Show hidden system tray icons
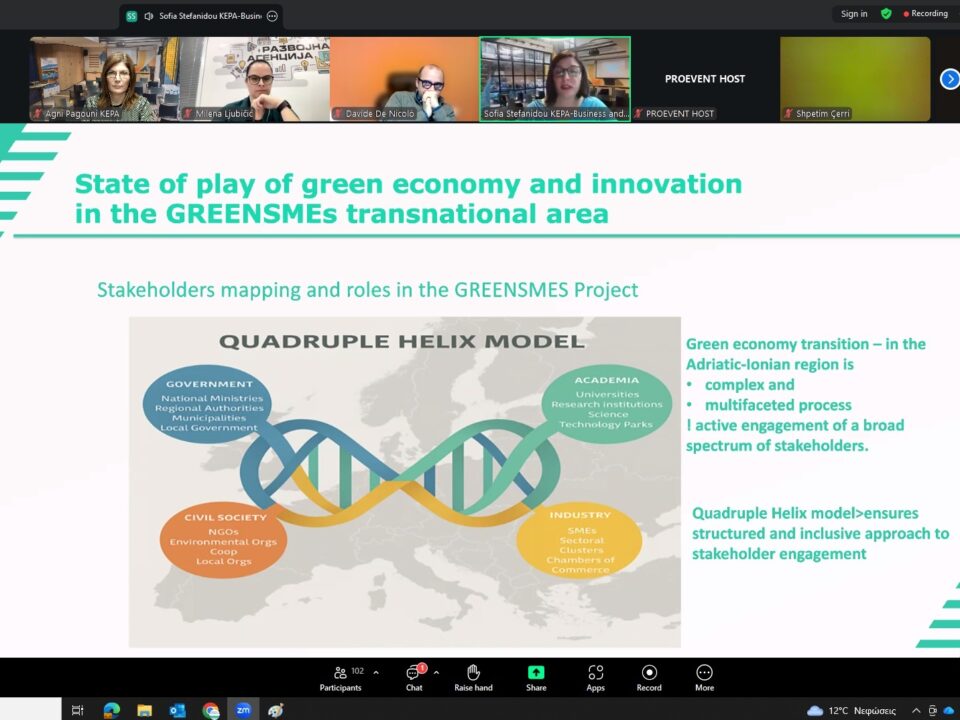960x720 pixels. point(916,710)
